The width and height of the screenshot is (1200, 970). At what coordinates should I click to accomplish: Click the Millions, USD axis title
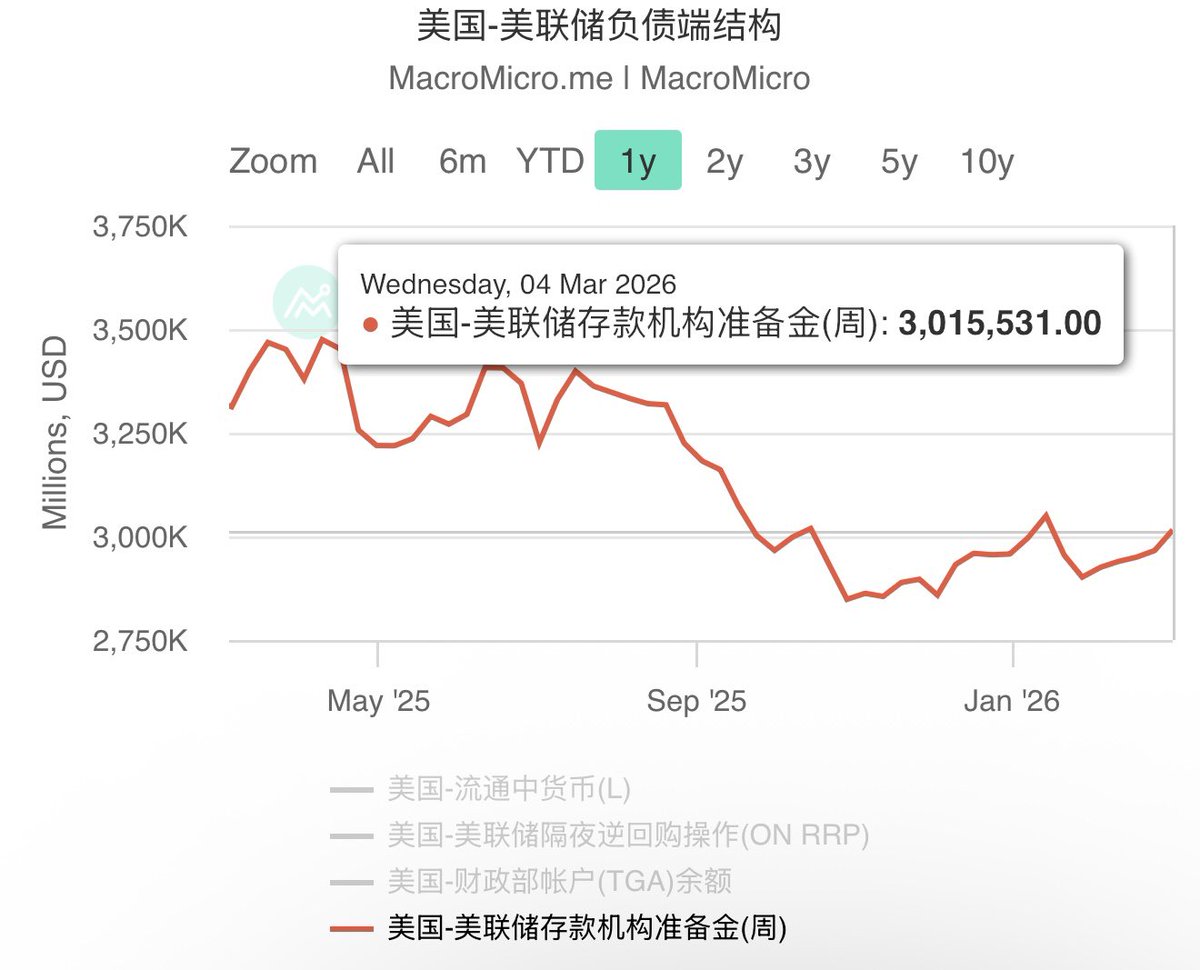pyautogui.click(x=56, y=433)
